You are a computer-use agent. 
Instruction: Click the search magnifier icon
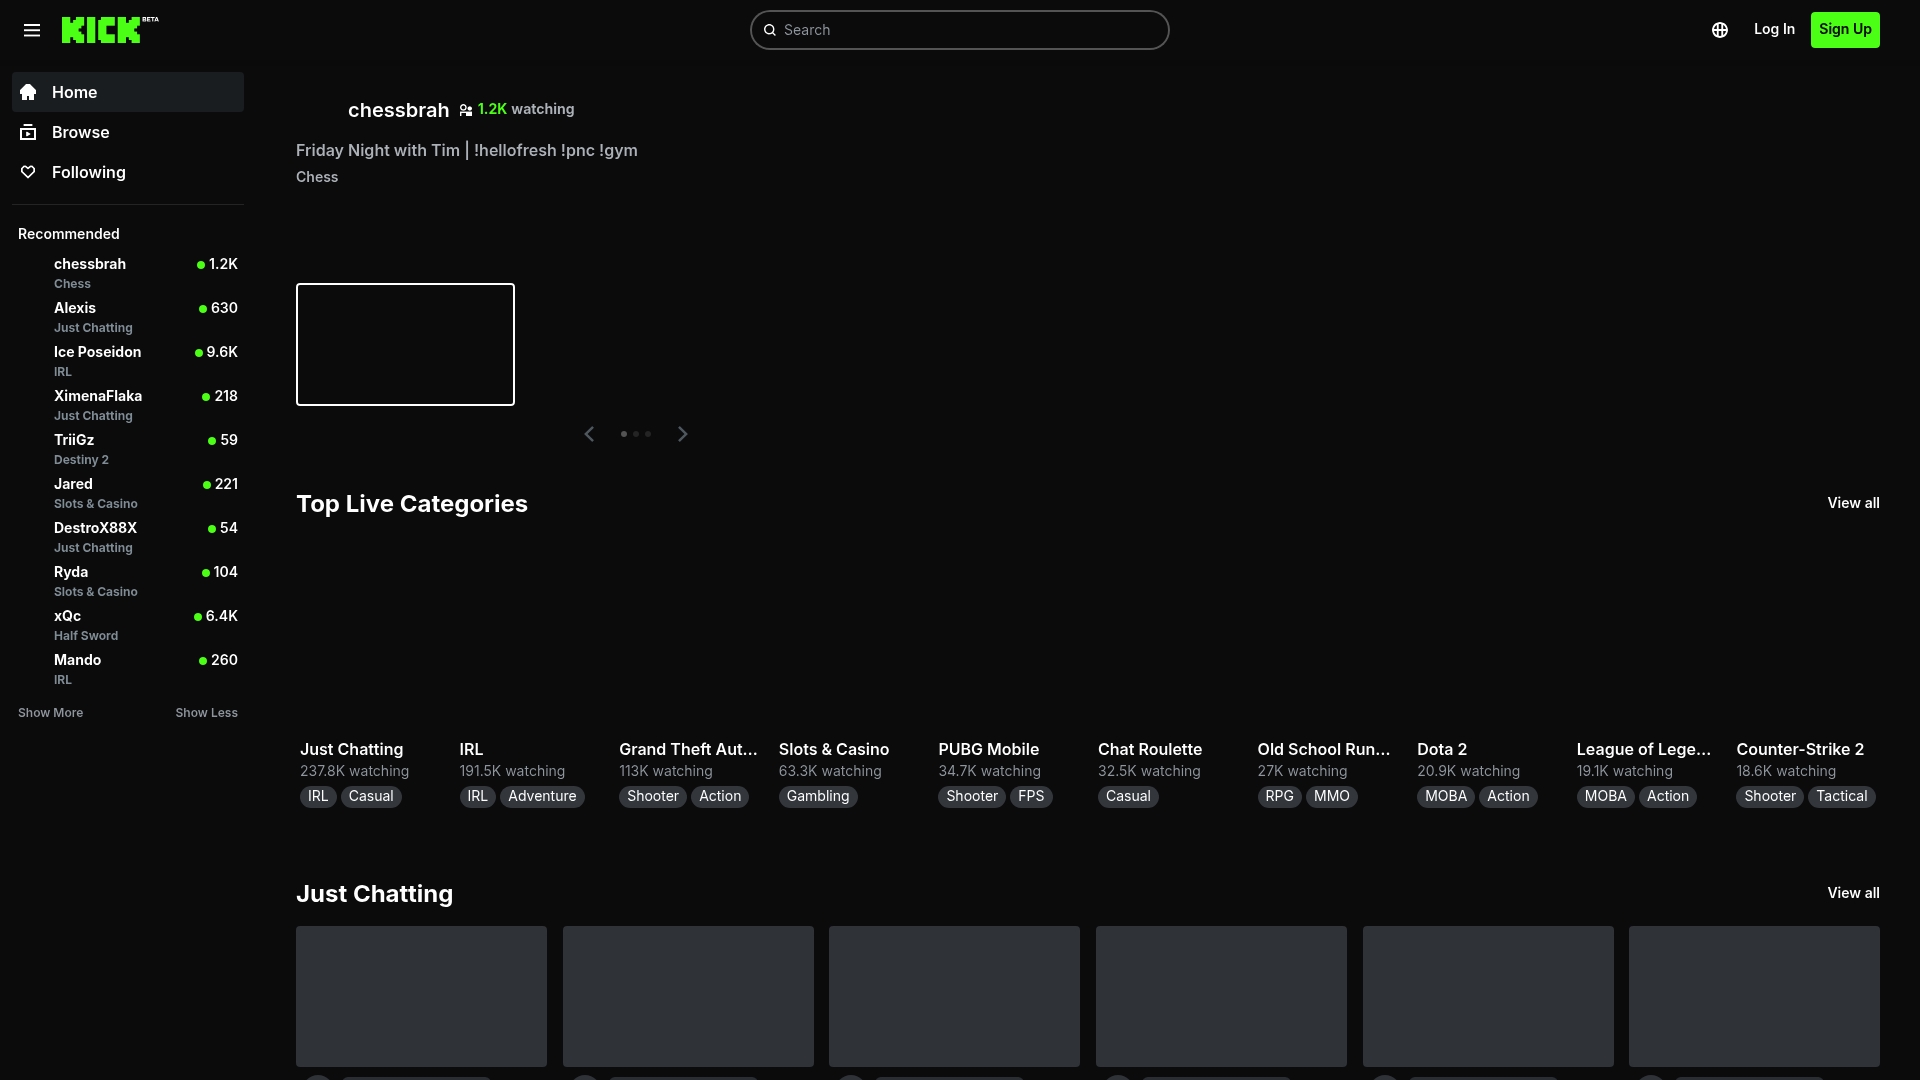coord(771,30)
